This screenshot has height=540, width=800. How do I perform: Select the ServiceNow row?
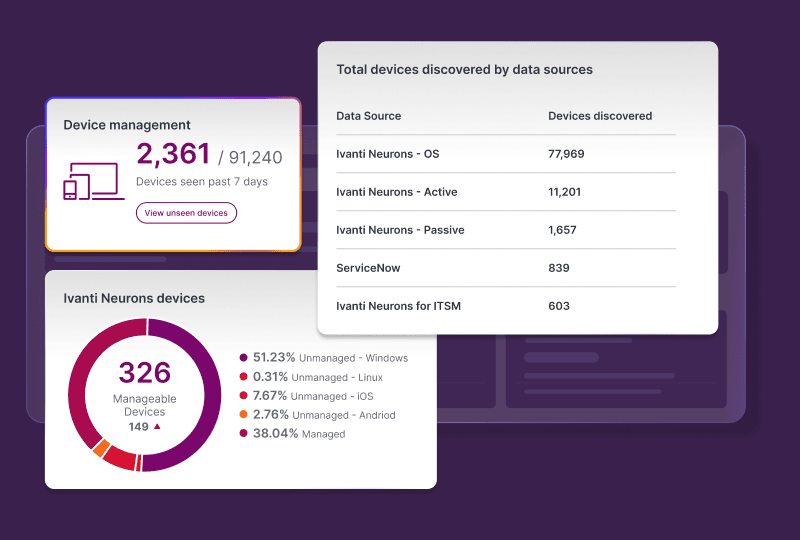pos(506,268)
